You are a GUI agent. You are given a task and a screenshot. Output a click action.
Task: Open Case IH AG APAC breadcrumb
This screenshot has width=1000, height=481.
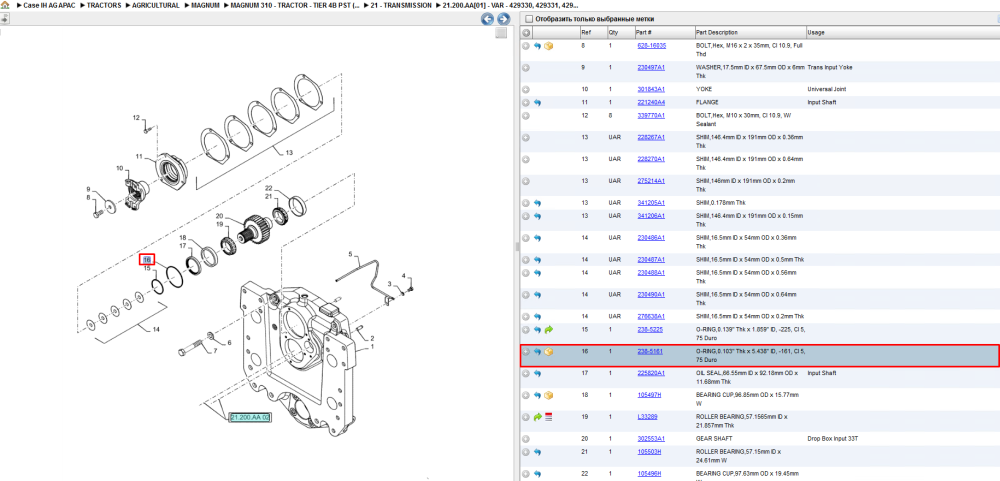[48, 5]
